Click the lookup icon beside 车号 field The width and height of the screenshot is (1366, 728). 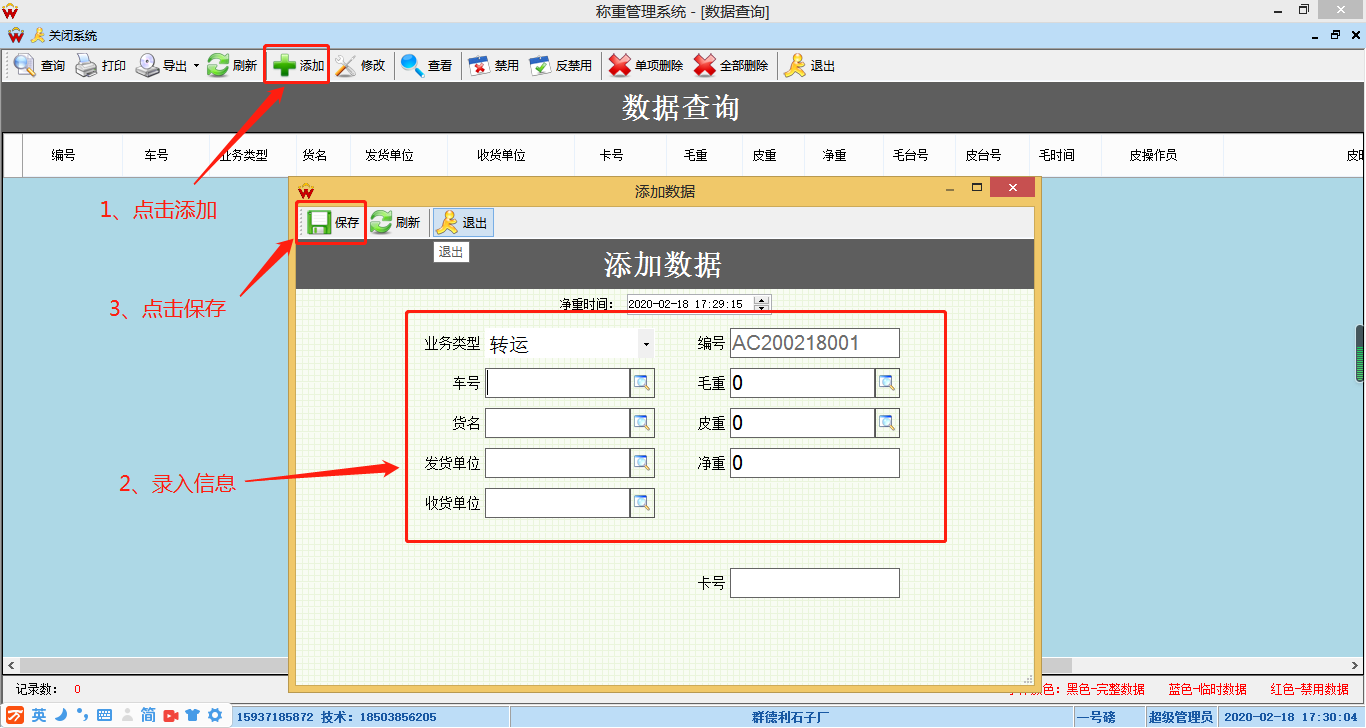[642, 383]
